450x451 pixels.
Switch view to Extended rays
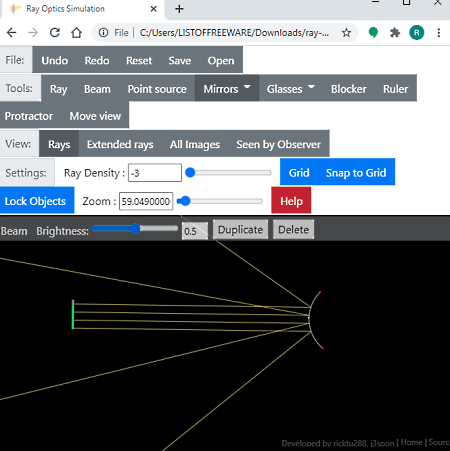coord(120,144)
